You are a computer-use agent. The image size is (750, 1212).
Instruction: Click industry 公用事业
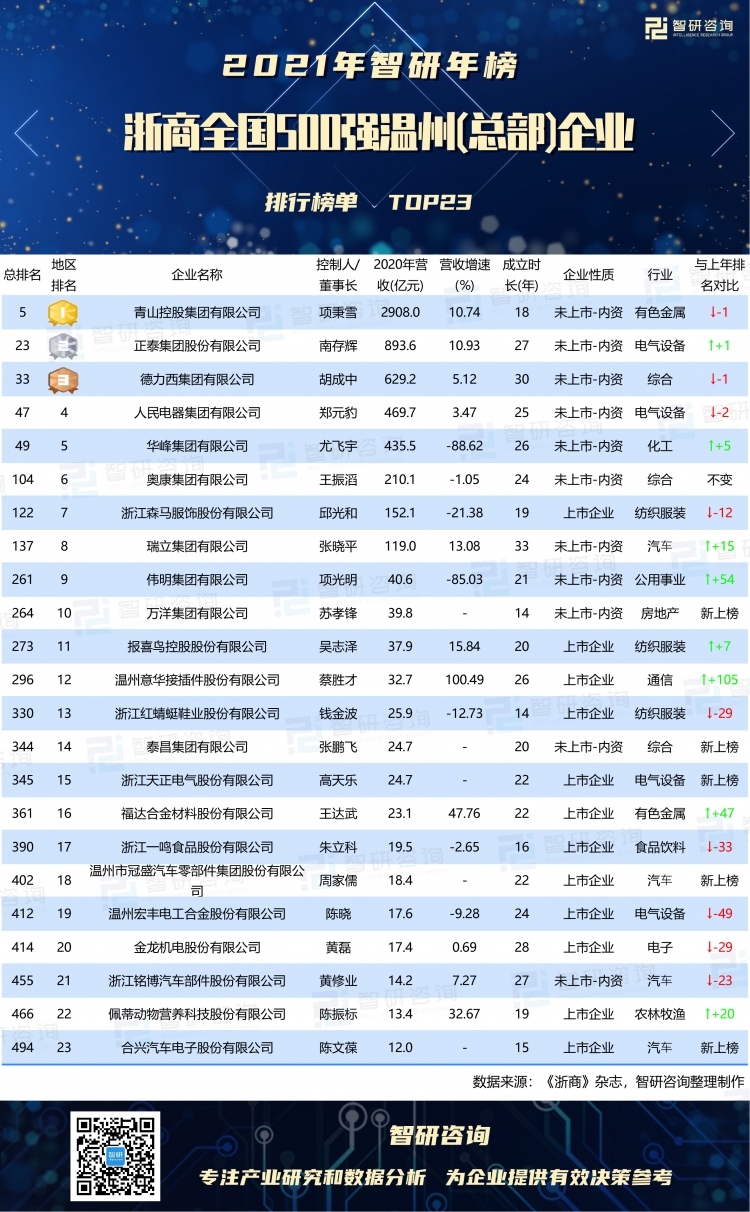[x=660, y=580]
